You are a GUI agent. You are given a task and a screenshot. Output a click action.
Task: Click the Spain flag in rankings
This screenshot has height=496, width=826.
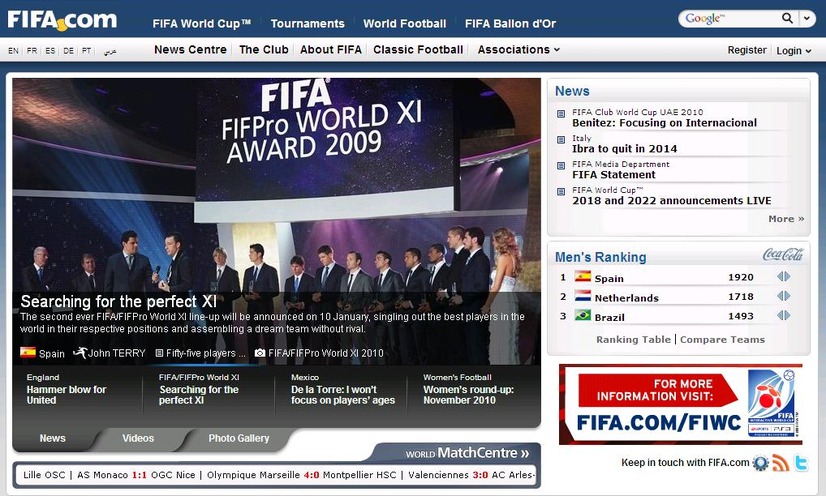tap(583, 276)
